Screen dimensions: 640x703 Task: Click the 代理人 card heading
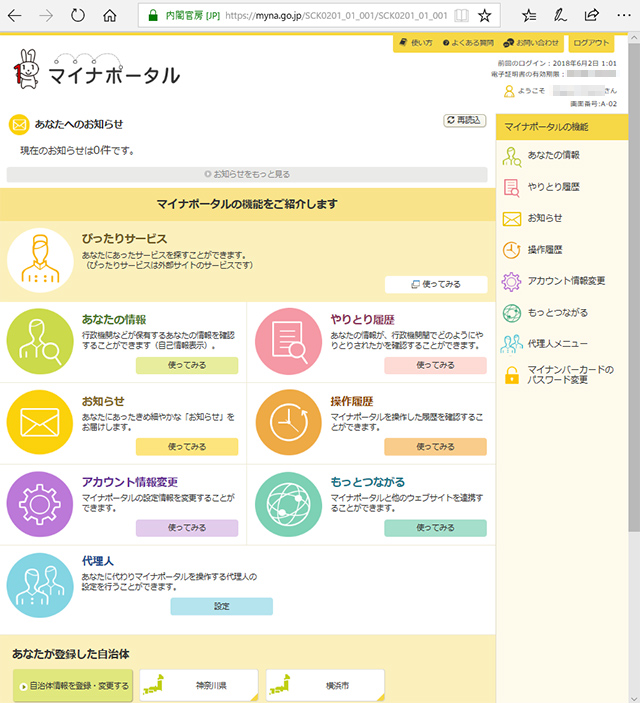click(98, 561)
